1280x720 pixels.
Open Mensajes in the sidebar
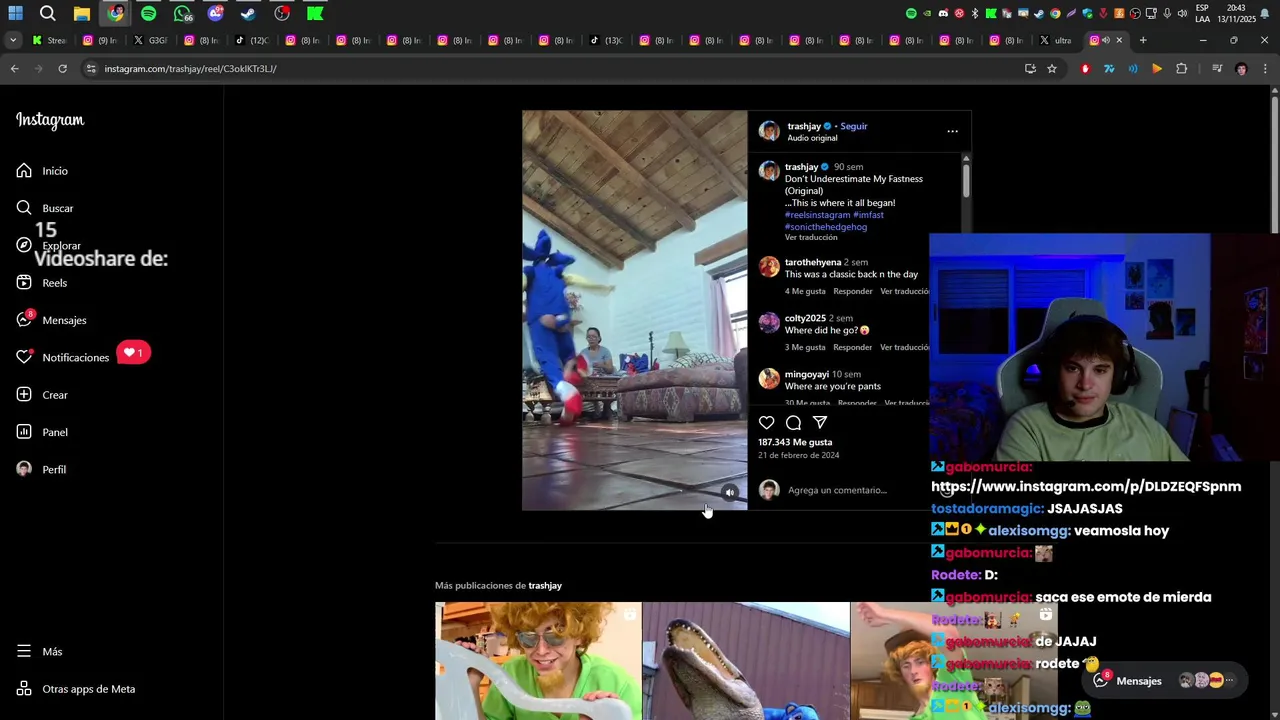[x=51, y=320]
